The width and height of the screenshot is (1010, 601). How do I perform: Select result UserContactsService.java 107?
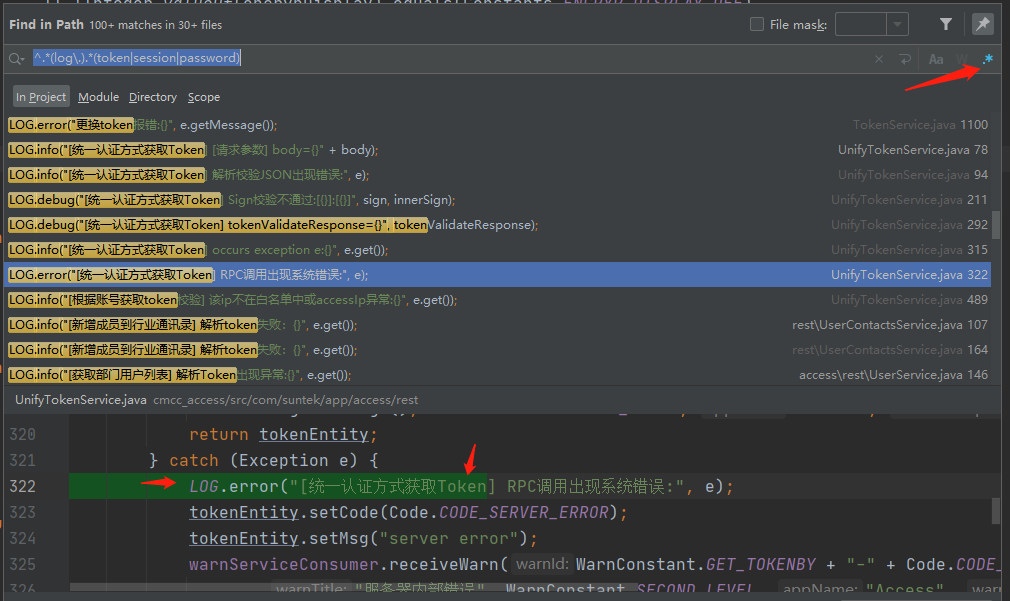(x=497, y=325)
